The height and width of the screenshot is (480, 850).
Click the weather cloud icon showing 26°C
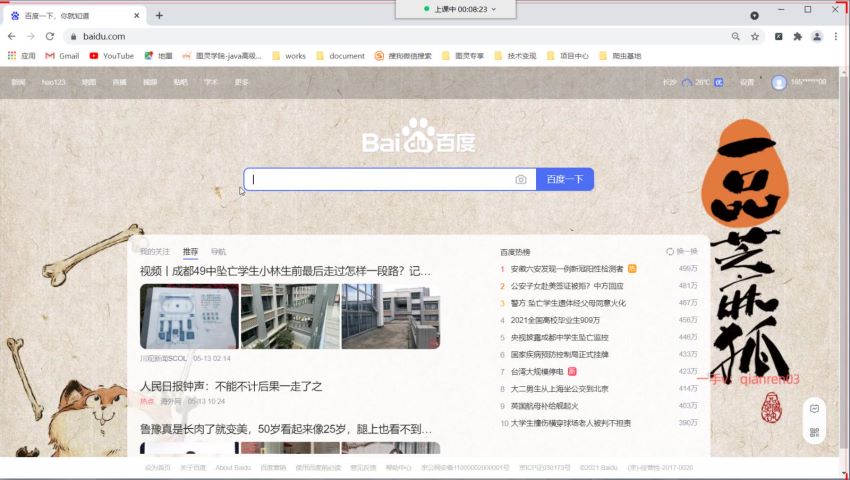pyautogui.click(x=687, y=82)
